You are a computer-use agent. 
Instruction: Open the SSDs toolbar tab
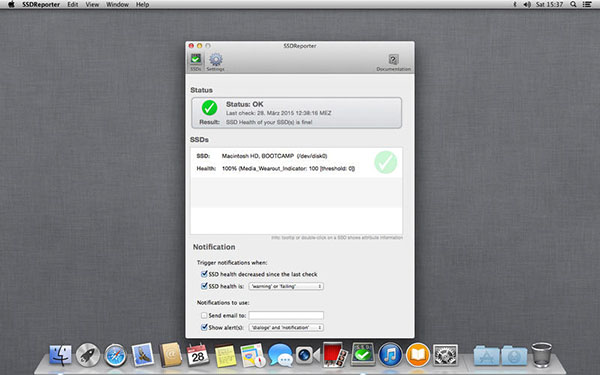coord(196,62)
